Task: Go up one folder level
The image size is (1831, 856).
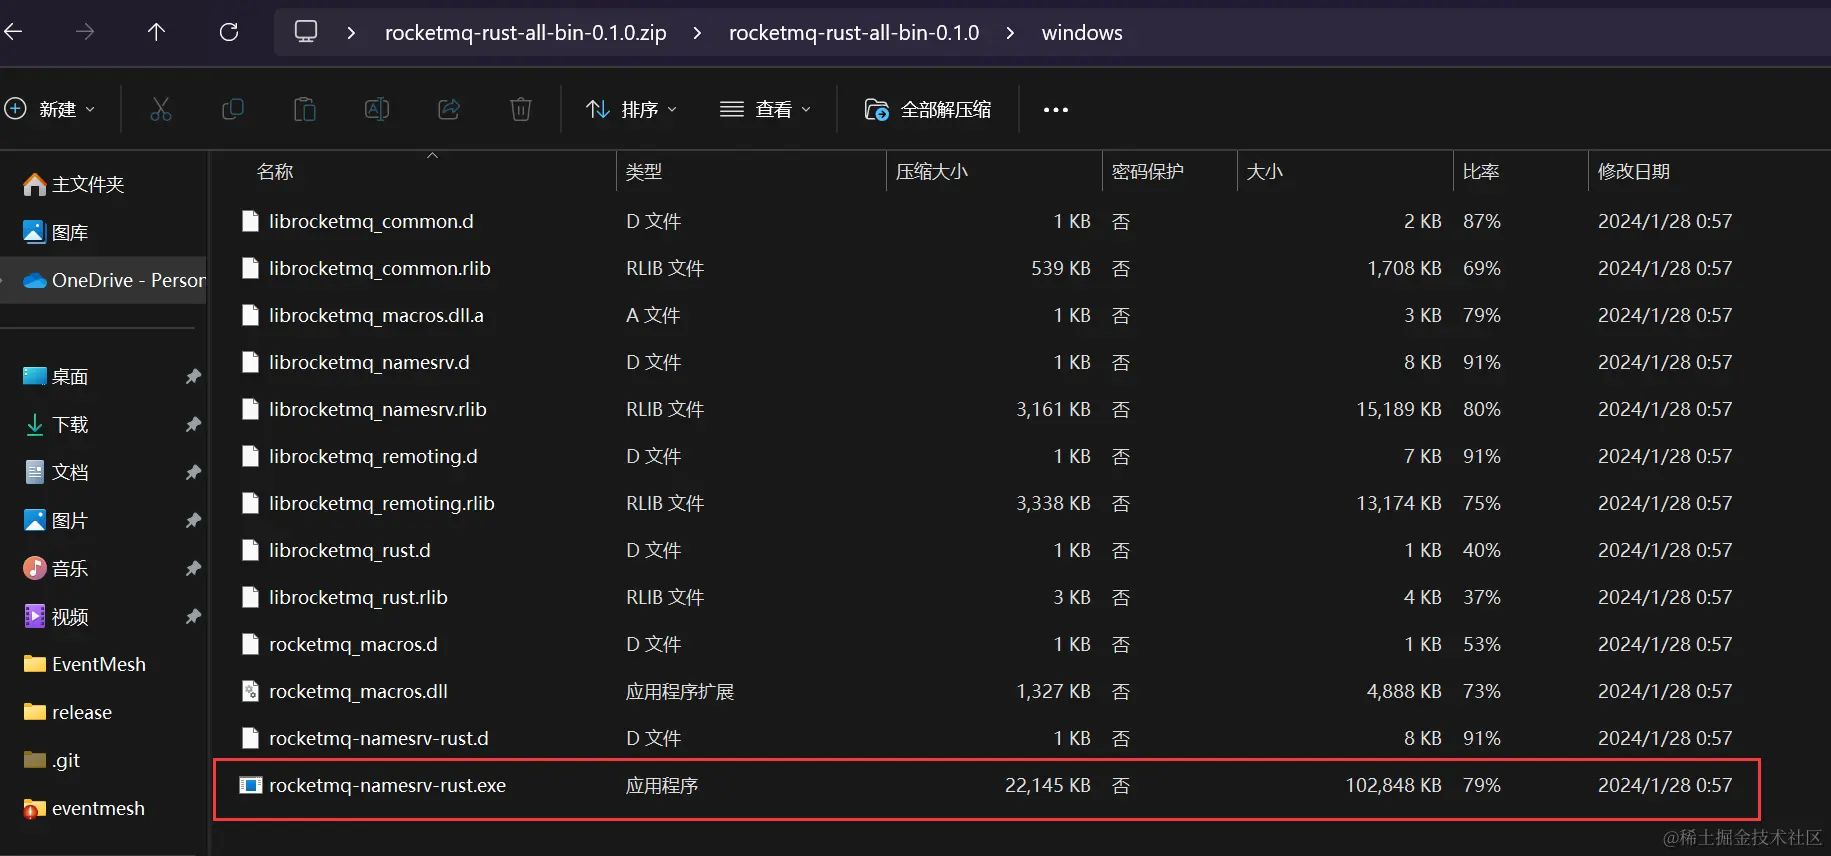Action: 156,32
